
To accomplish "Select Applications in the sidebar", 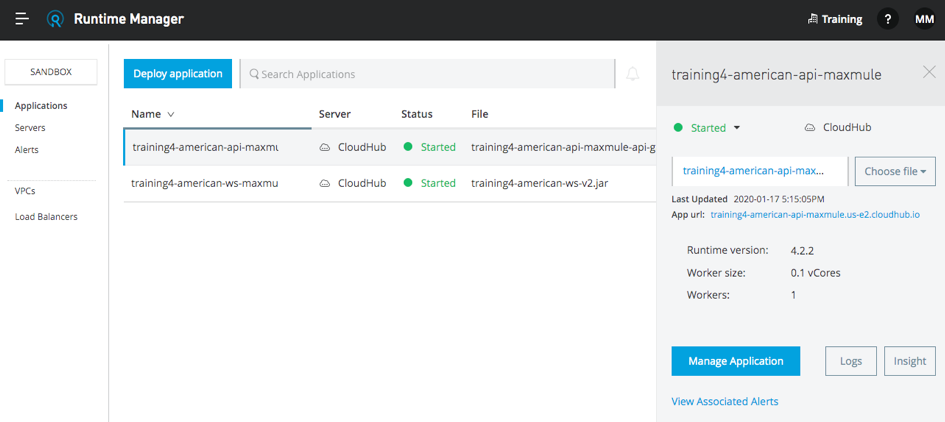I will point(41,106).
